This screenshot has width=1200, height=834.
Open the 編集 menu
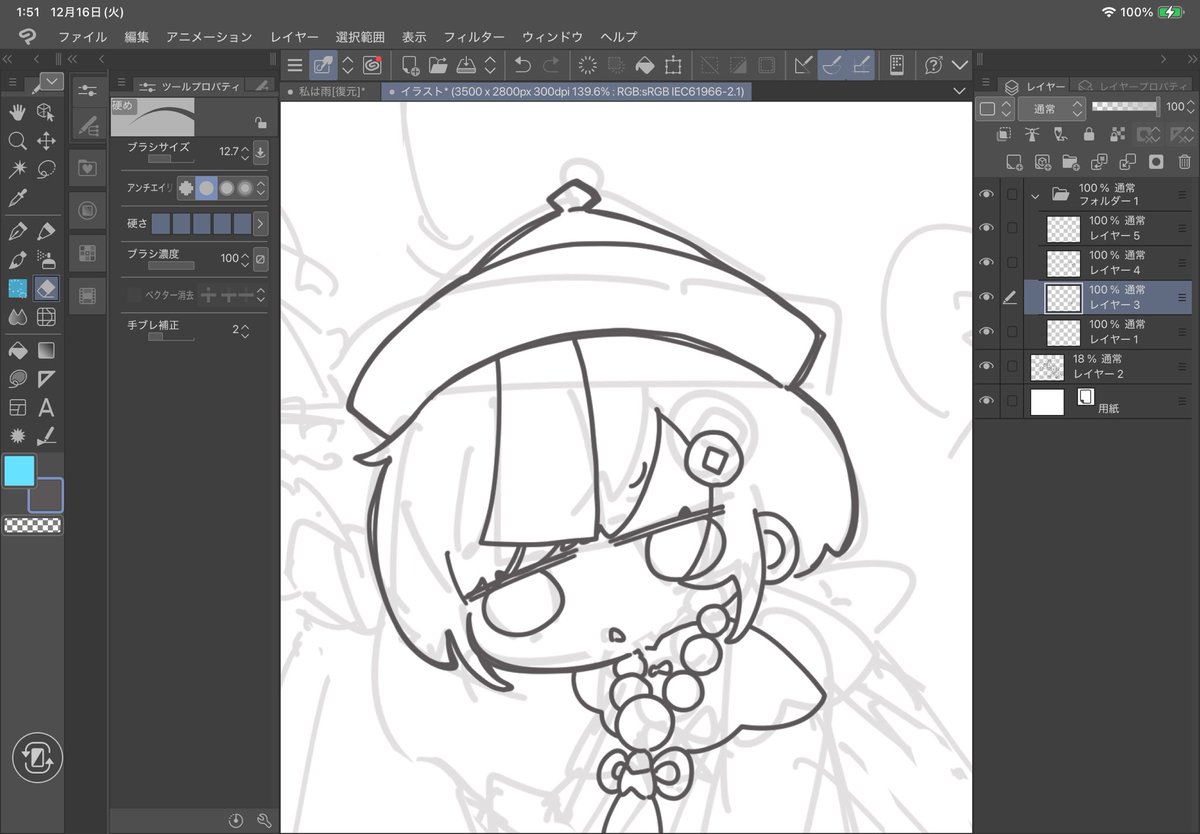(x=137, y=37)
